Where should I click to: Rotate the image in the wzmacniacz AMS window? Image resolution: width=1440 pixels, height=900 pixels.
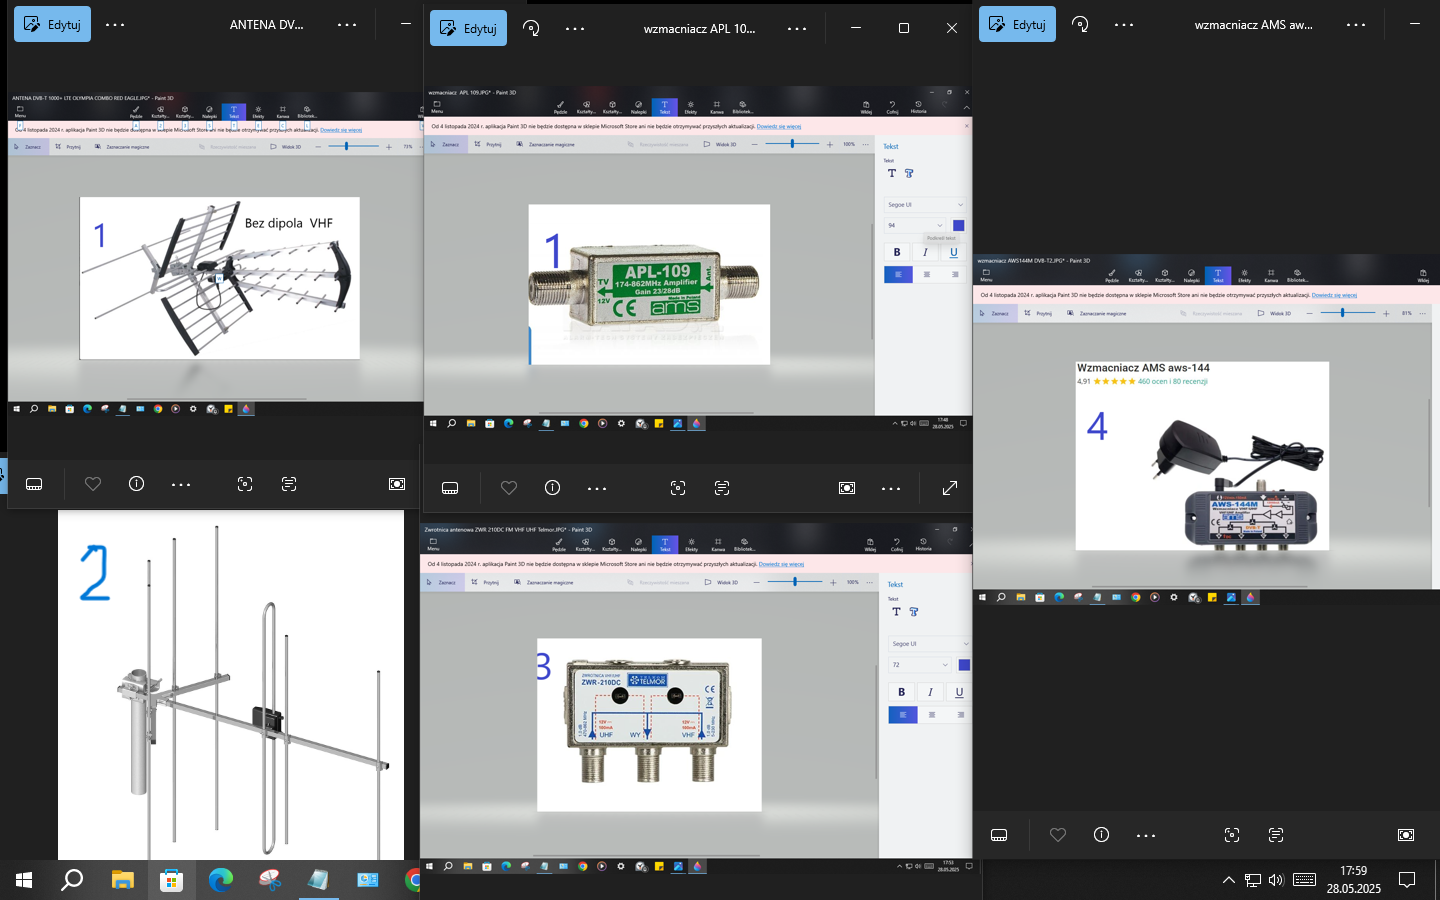pos(1080,24)
